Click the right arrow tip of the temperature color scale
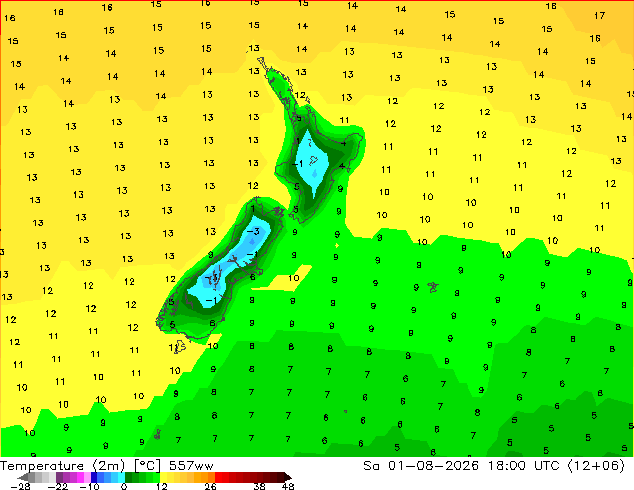This screenshot has height=490, width=634. [288, 477]
